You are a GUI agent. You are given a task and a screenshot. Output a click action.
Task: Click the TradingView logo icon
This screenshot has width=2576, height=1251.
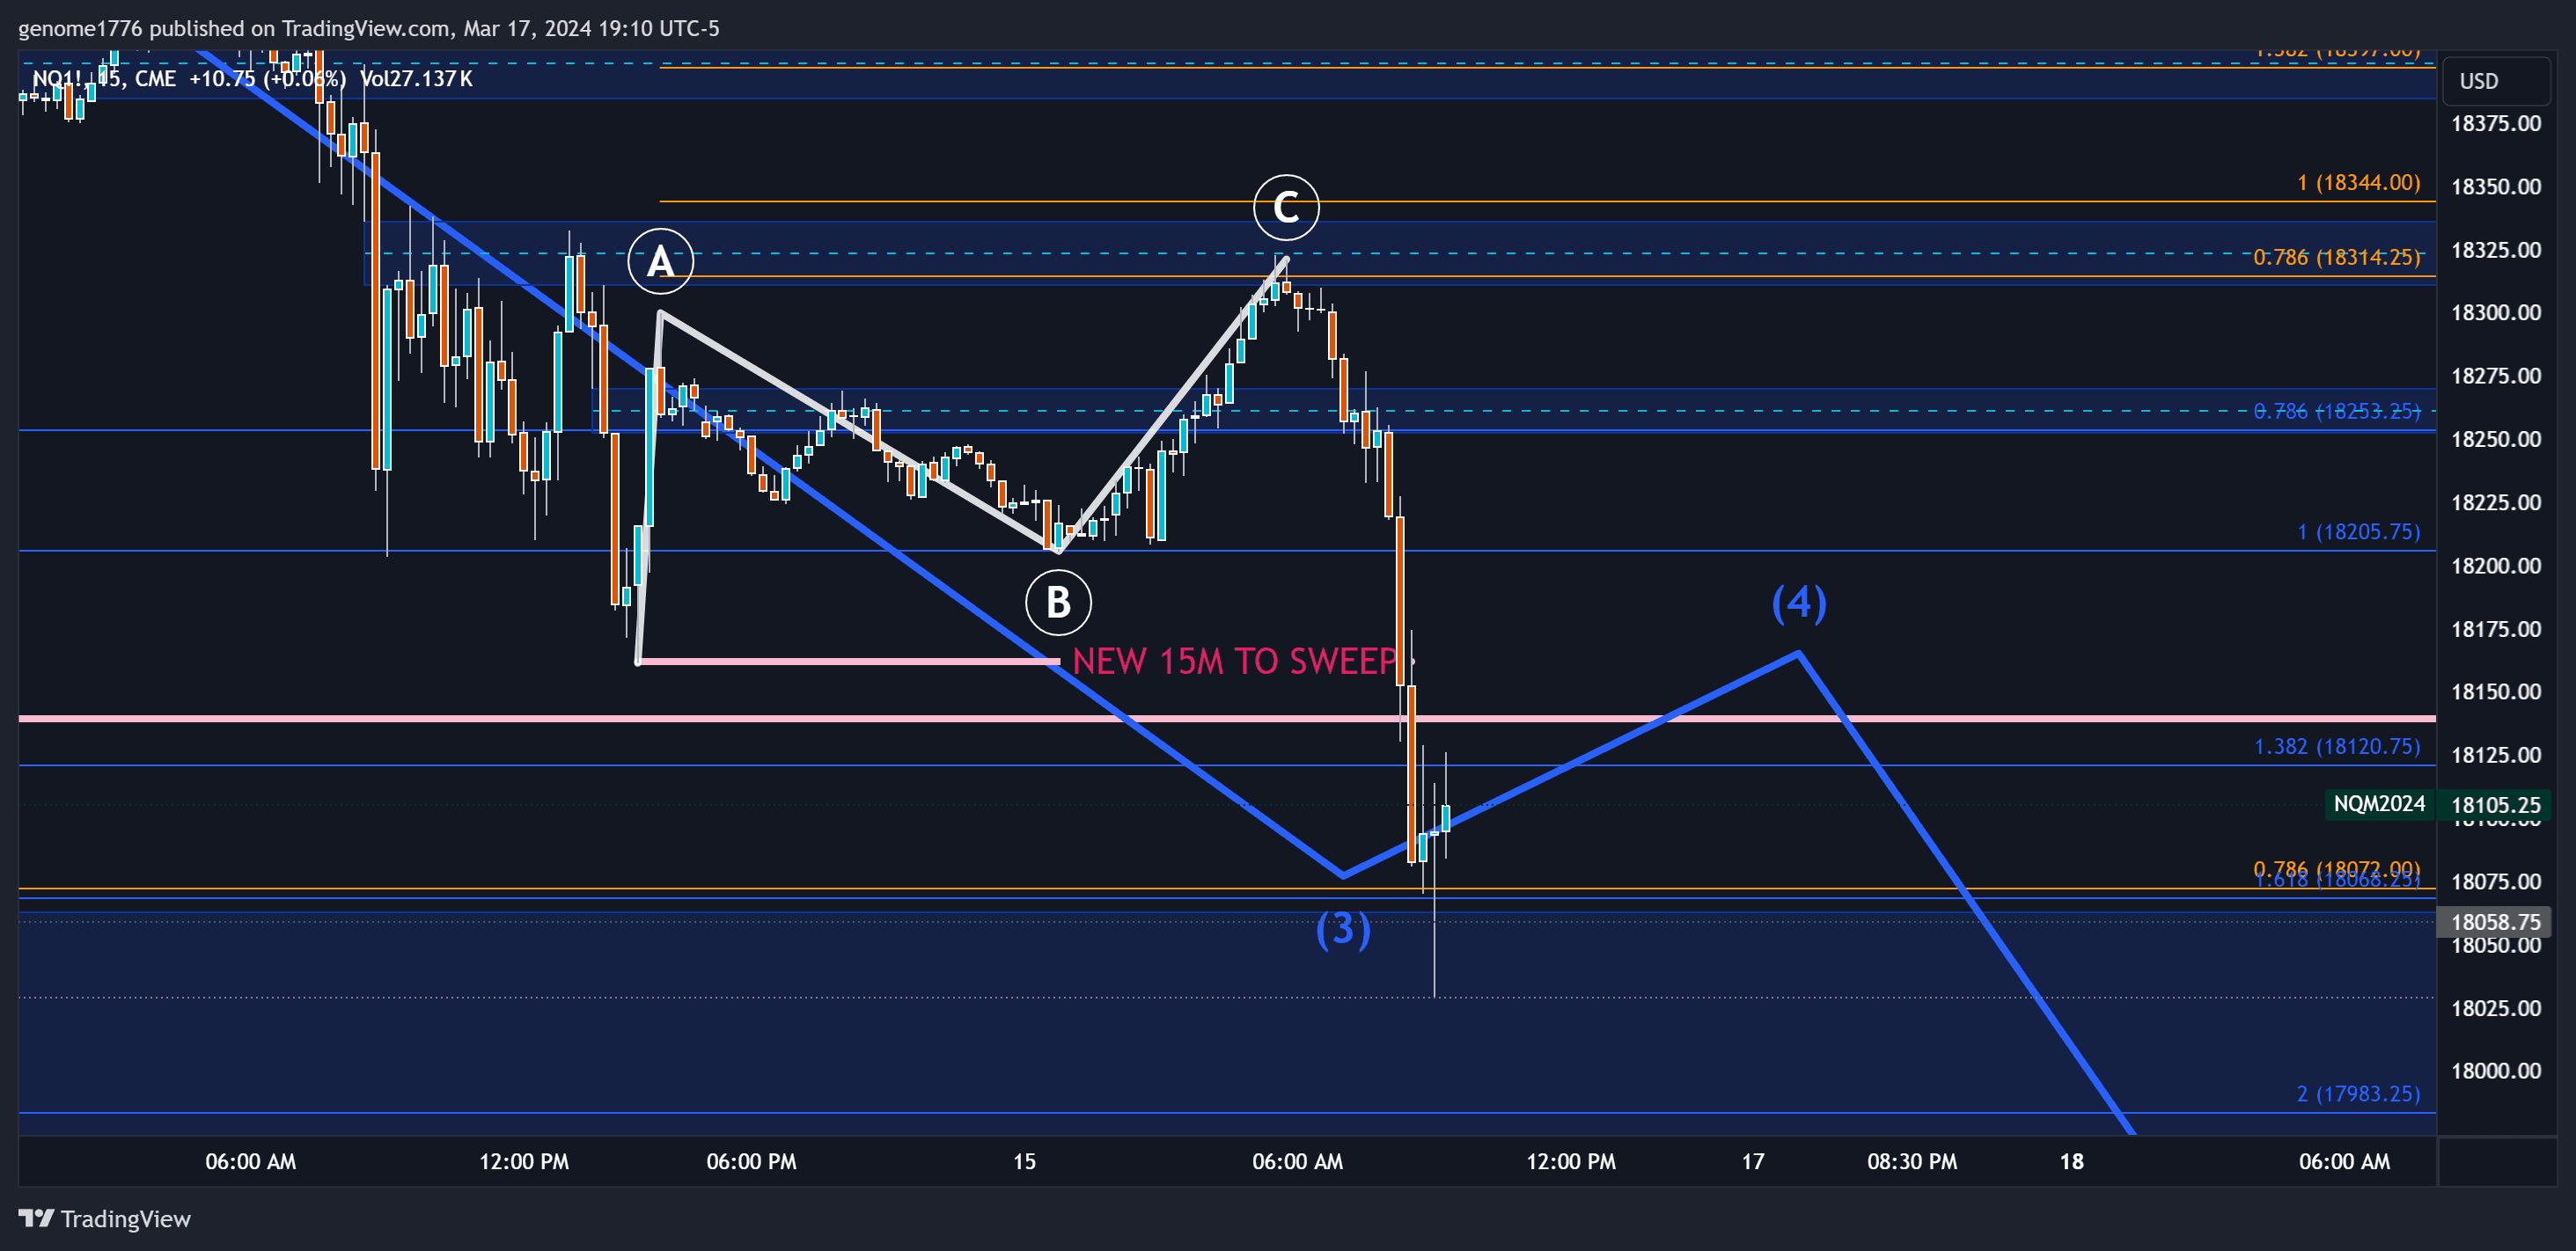click(x=35, y=1218)
